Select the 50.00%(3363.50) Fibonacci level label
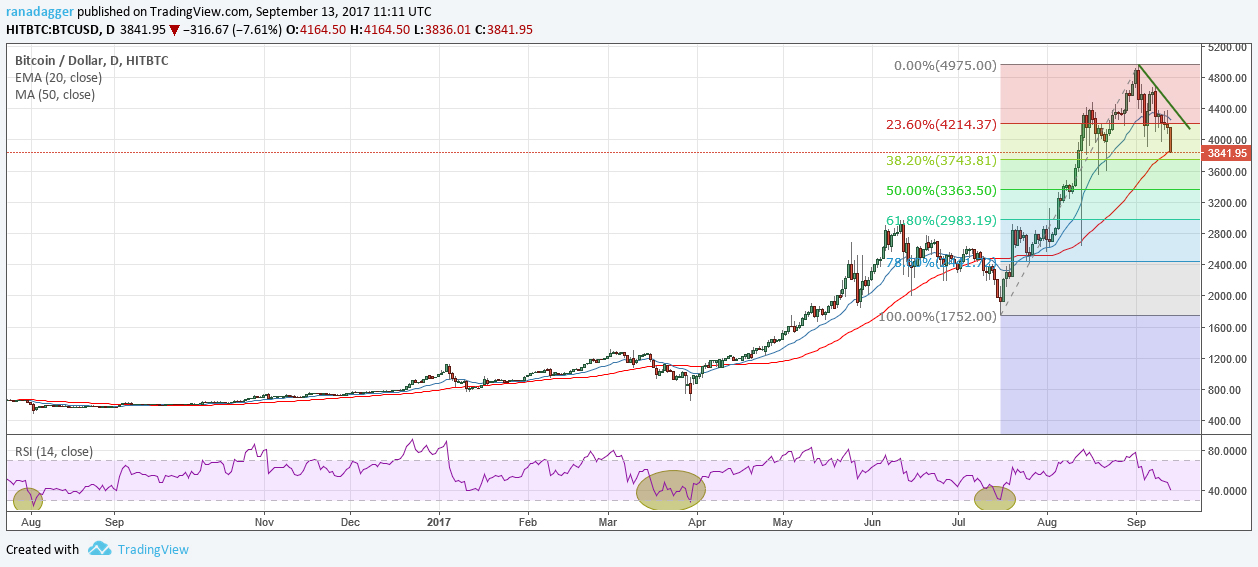 [941, 190]
